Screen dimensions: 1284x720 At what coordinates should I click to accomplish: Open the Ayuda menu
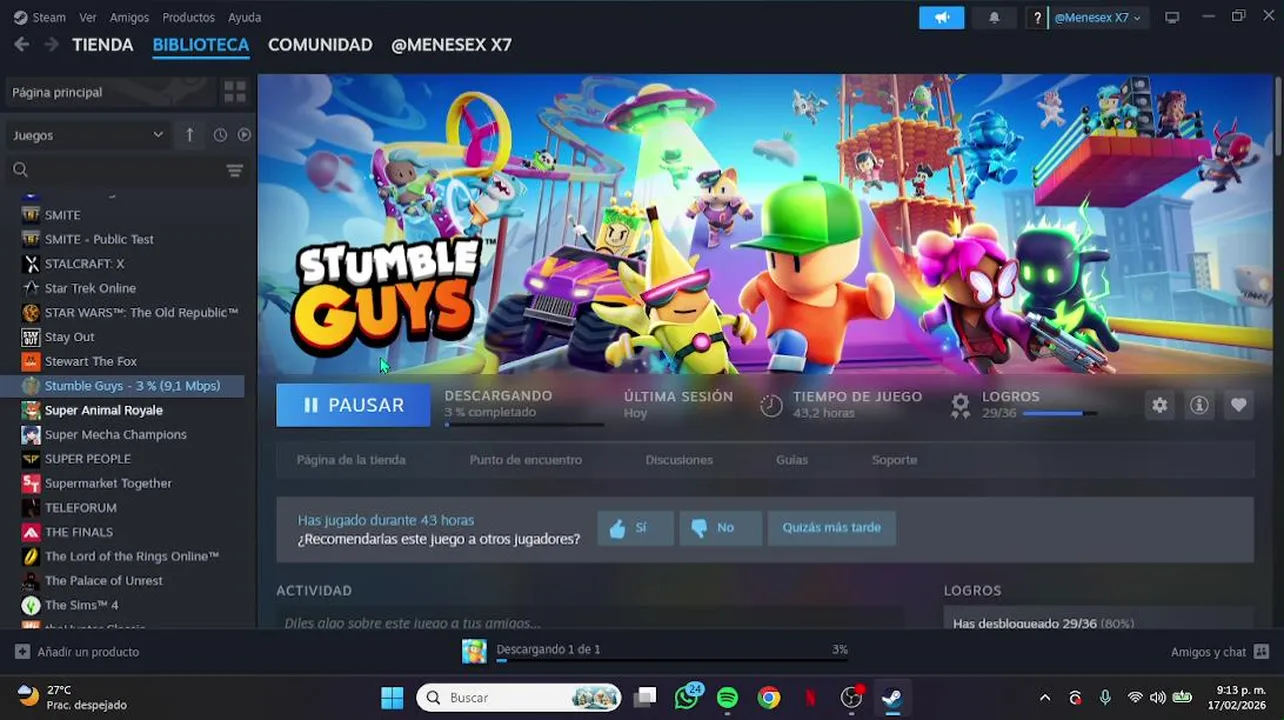[x=244, y=17]
